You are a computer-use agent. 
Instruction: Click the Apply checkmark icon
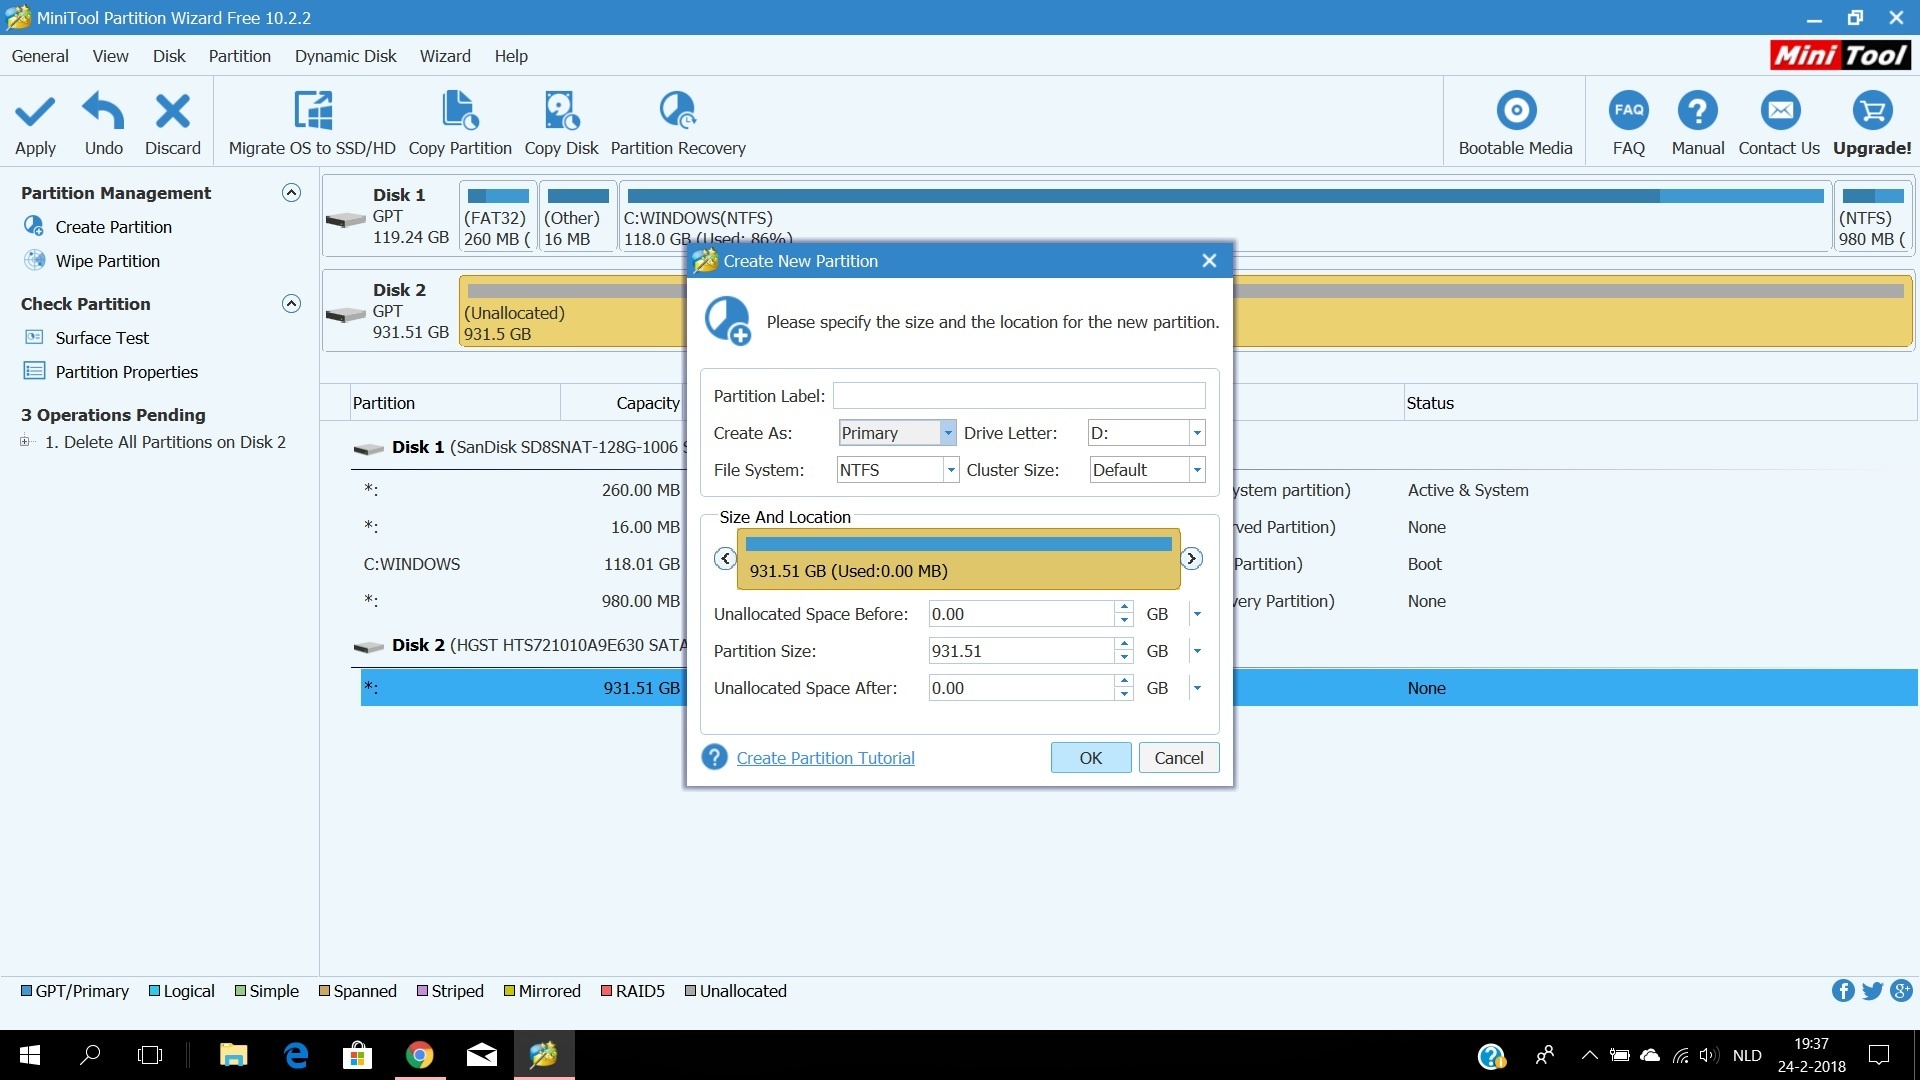[35, 112]
